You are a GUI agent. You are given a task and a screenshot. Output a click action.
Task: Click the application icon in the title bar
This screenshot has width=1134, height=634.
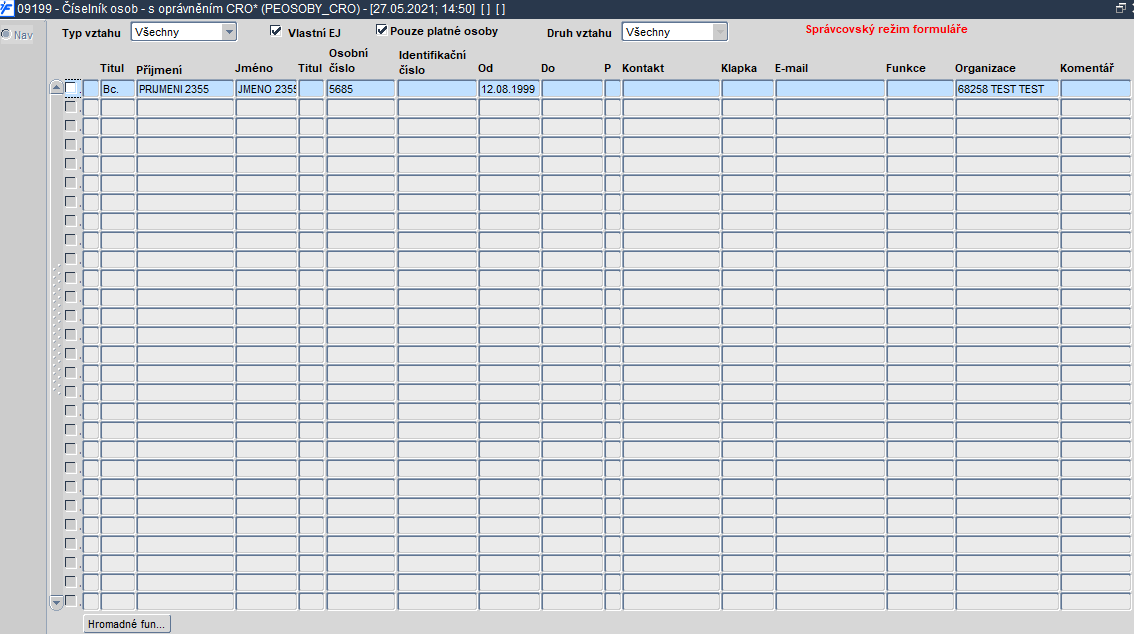[7, 9]
